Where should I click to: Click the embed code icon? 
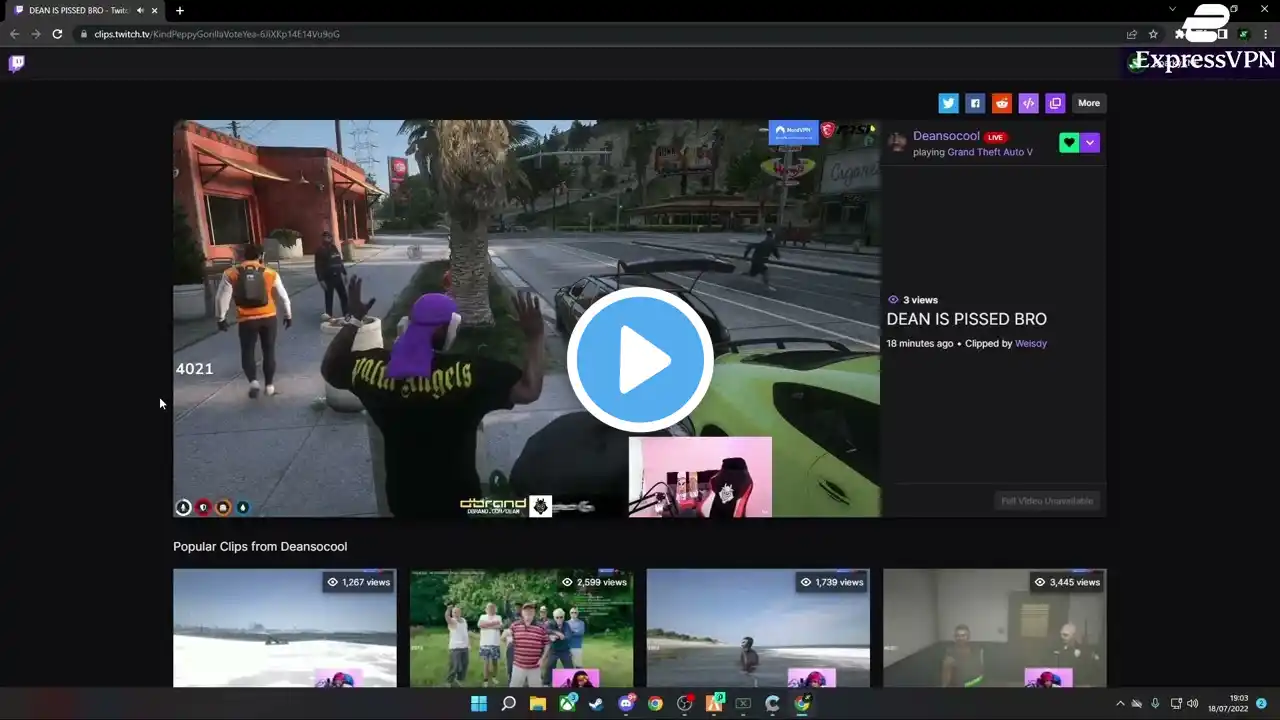(1028, 103)
